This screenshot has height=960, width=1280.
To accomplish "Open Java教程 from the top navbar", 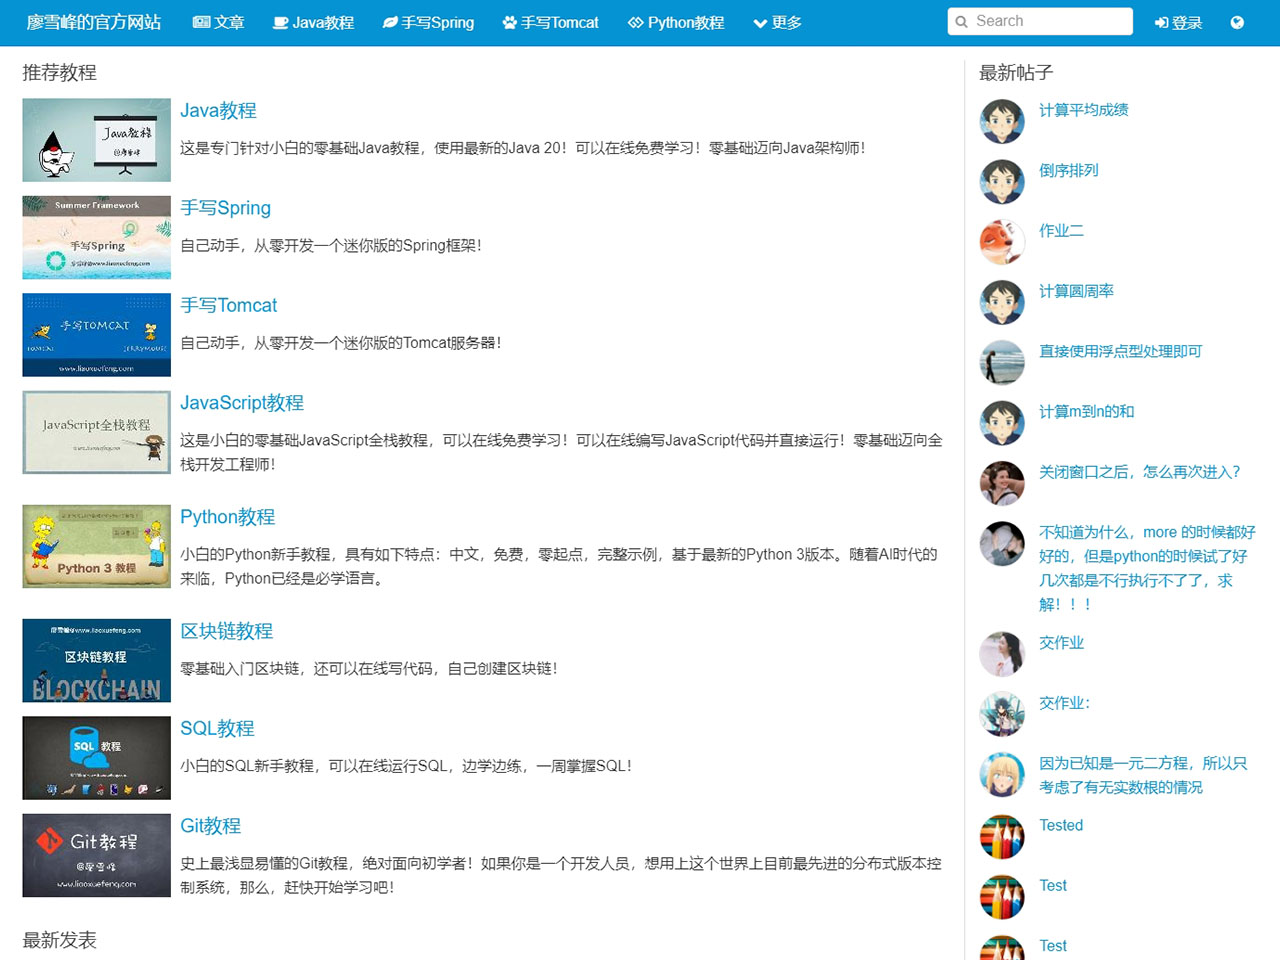I will (313, 22).
